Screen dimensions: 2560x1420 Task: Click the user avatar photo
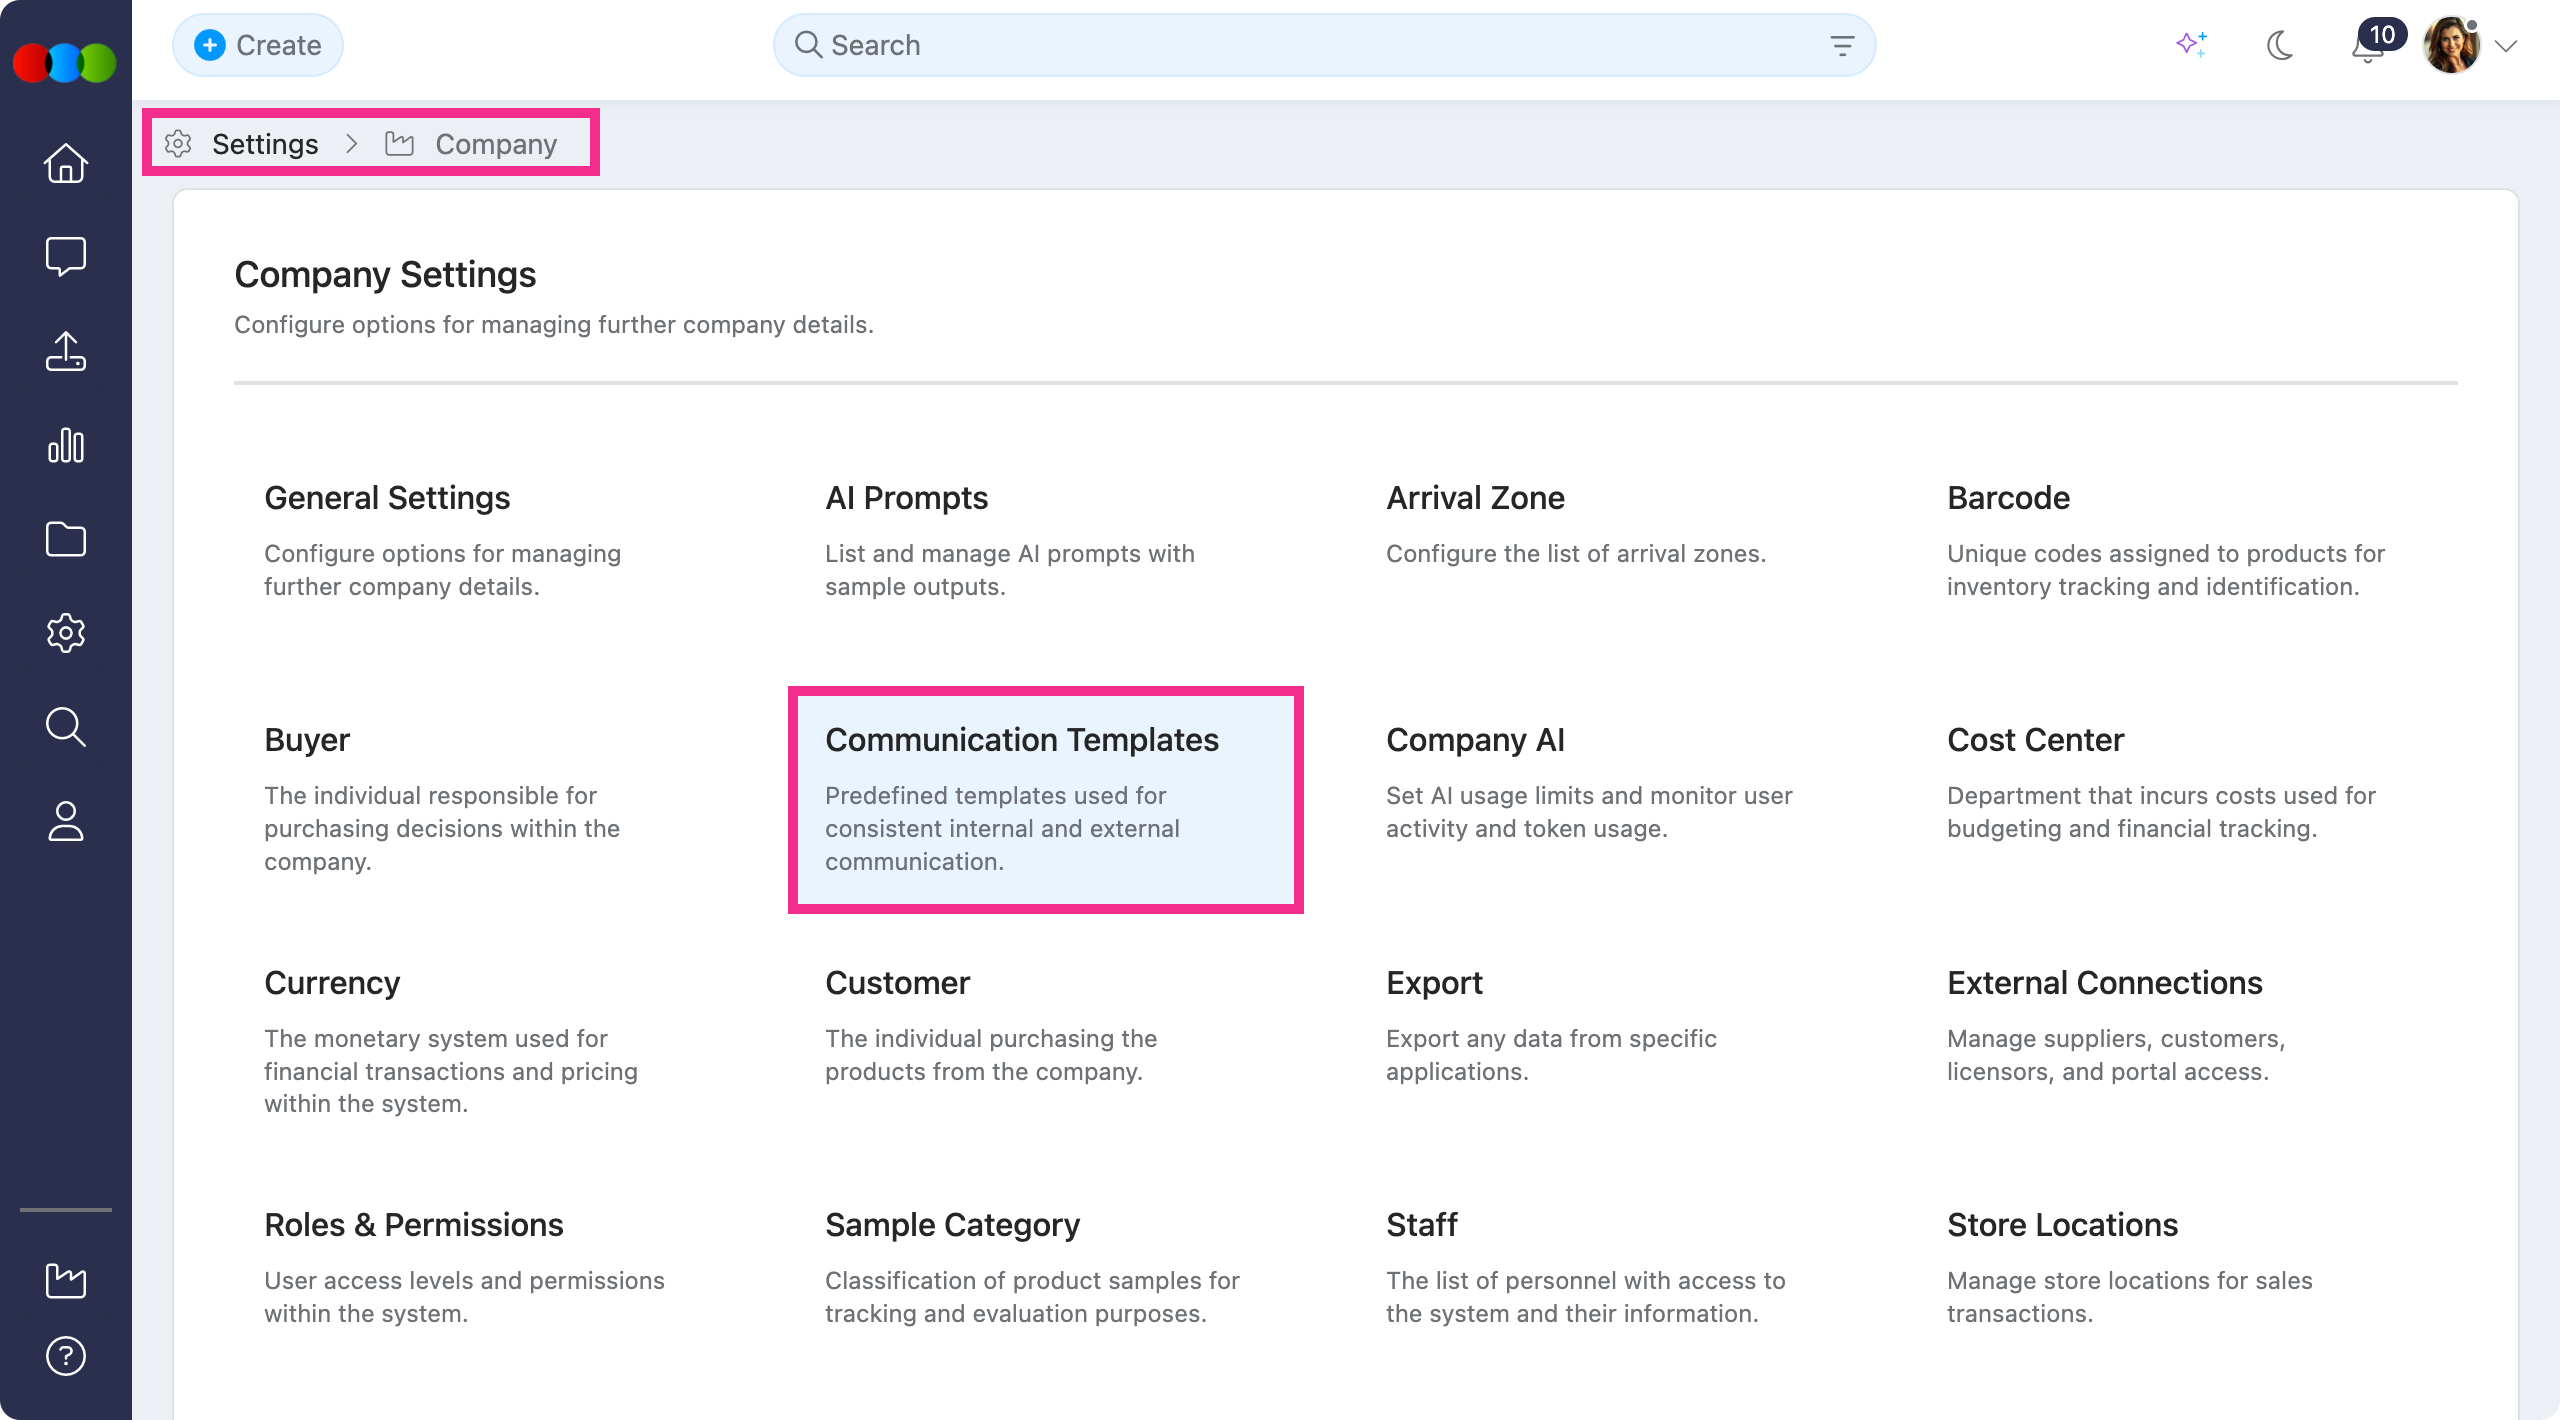[x=2452, y=45]
